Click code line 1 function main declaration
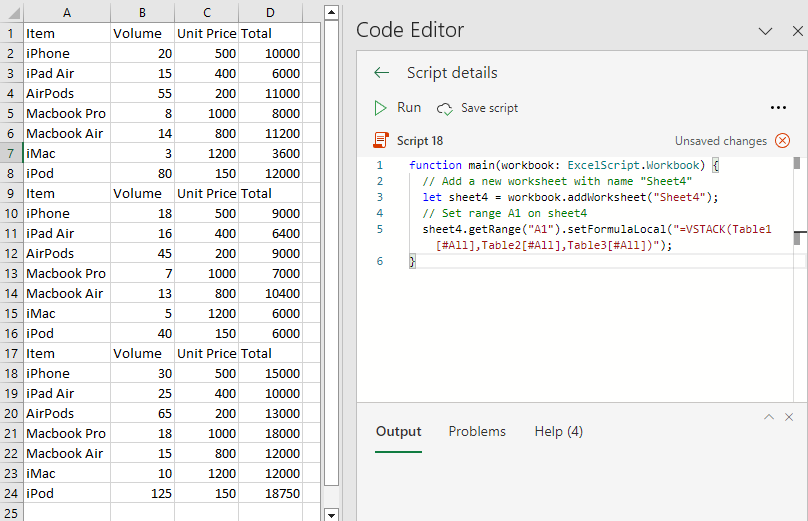Viewport: 808px width, 521px height. 564,165
